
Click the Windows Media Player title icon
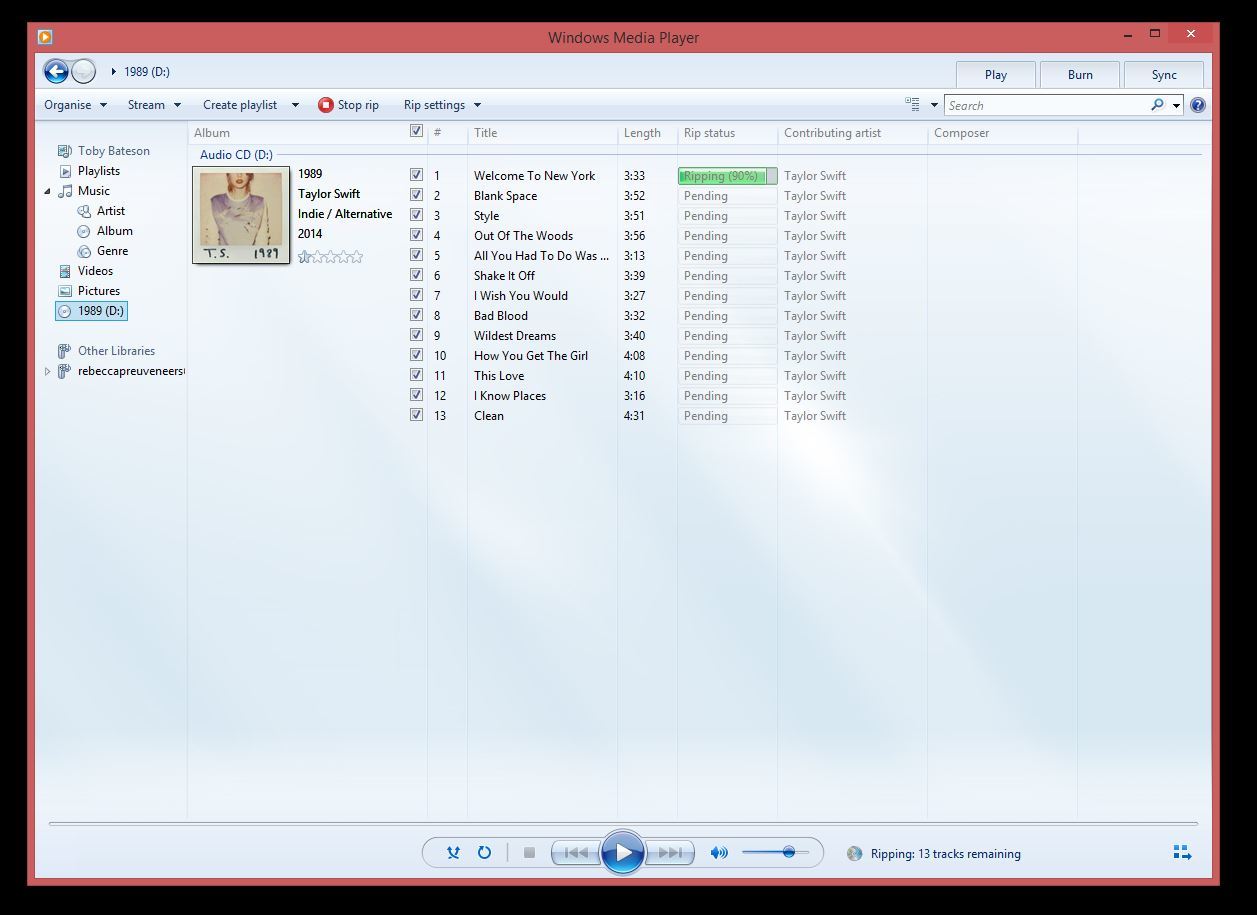pyautogui.click(x=45, y=37)
